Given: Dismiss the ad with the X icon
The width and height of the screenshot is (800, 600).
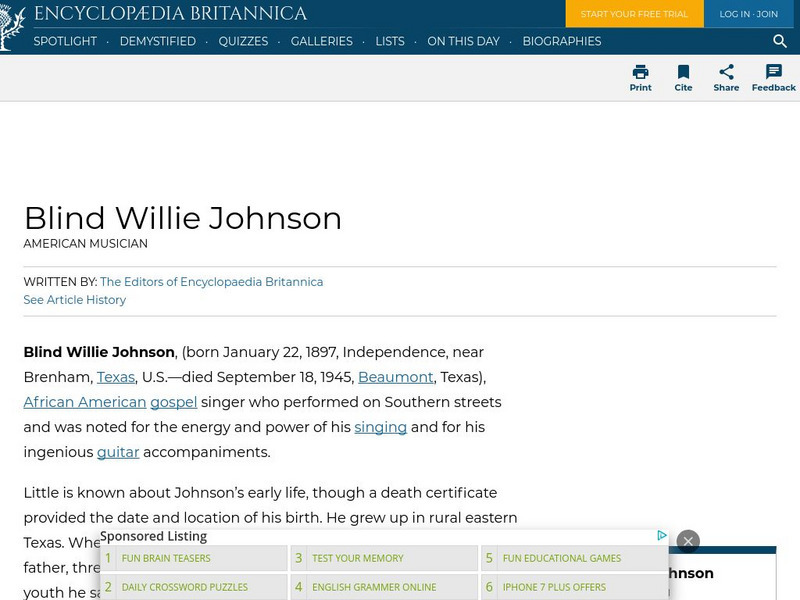Looking at the screenshot, I should (688, 541).
